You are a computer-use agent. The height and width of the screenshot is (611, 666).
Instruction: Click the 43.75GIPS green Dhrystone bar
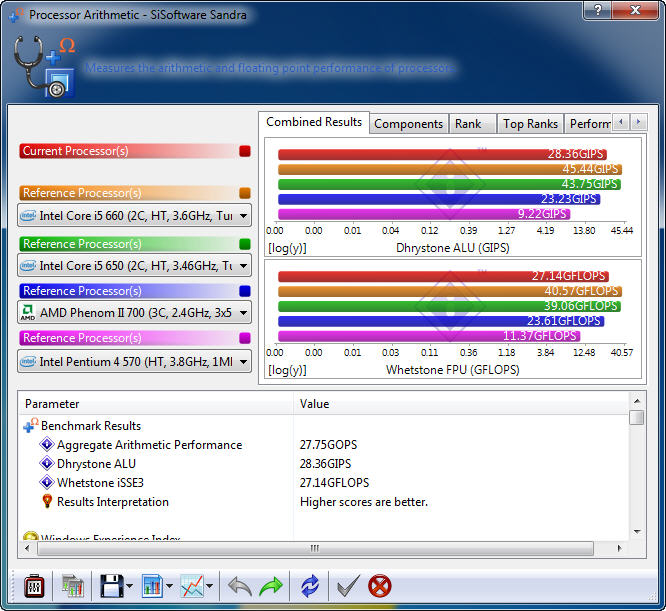(x=449, y=184)
